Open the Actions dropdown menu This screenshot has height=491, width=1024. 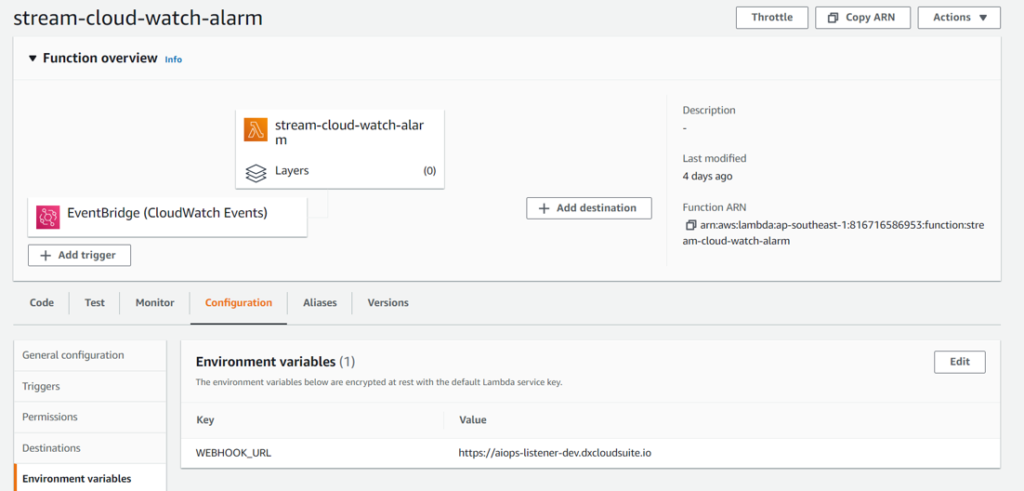pyautogui.click(x=959, y=18)
